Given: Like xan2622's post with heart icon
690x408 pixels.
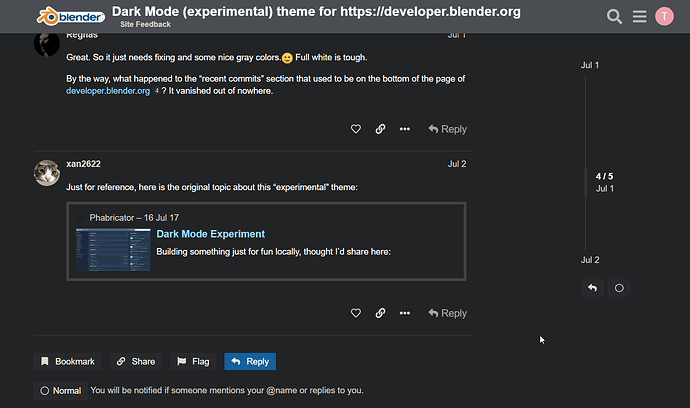Looking at the screenshot, I should pyautogui.click(x=356, y=313).
